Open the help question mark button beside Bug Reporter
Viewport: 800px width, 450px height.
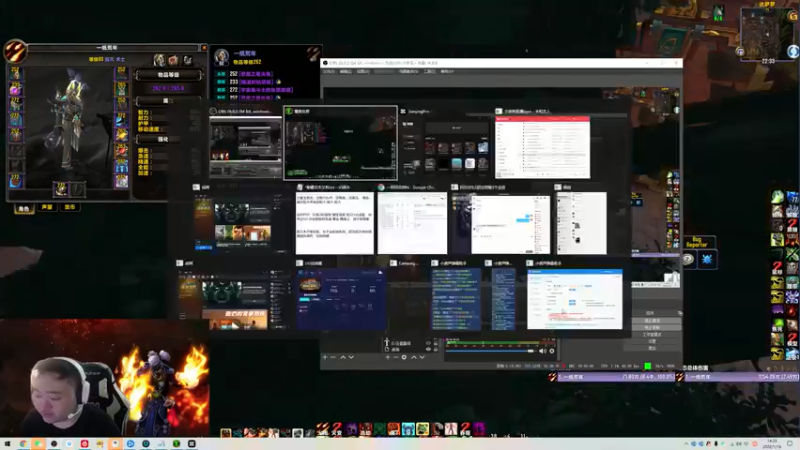[688, 259]
